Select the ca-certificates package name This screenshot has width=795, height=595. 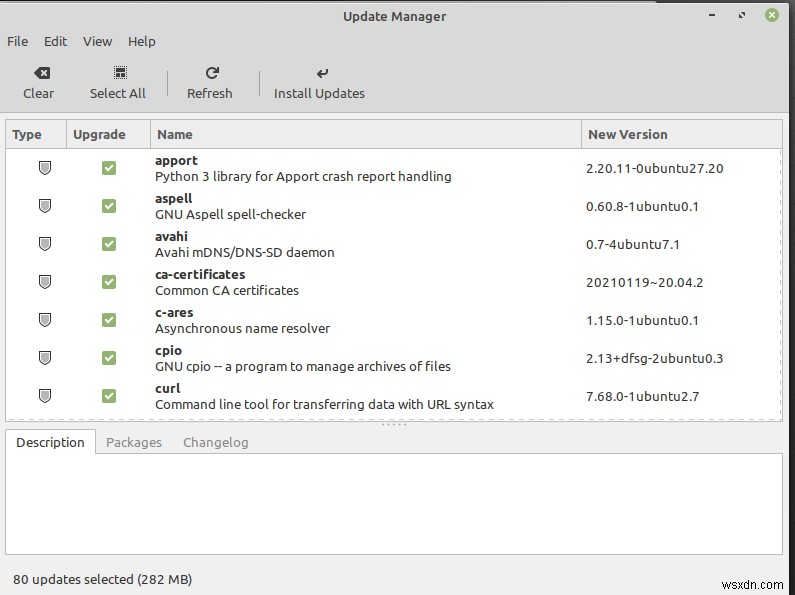[x=200, y=275]
